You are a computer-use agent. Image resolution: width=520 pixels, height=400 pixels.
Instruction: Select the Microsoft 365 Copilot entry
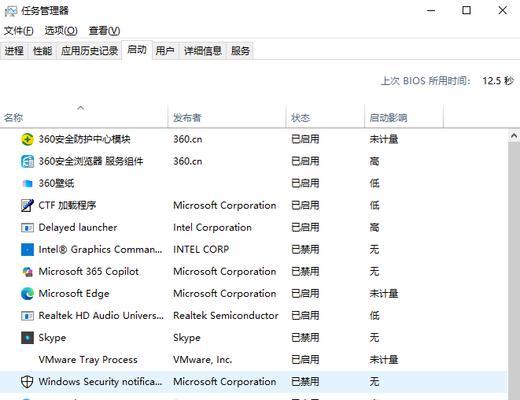coord(88,271)
